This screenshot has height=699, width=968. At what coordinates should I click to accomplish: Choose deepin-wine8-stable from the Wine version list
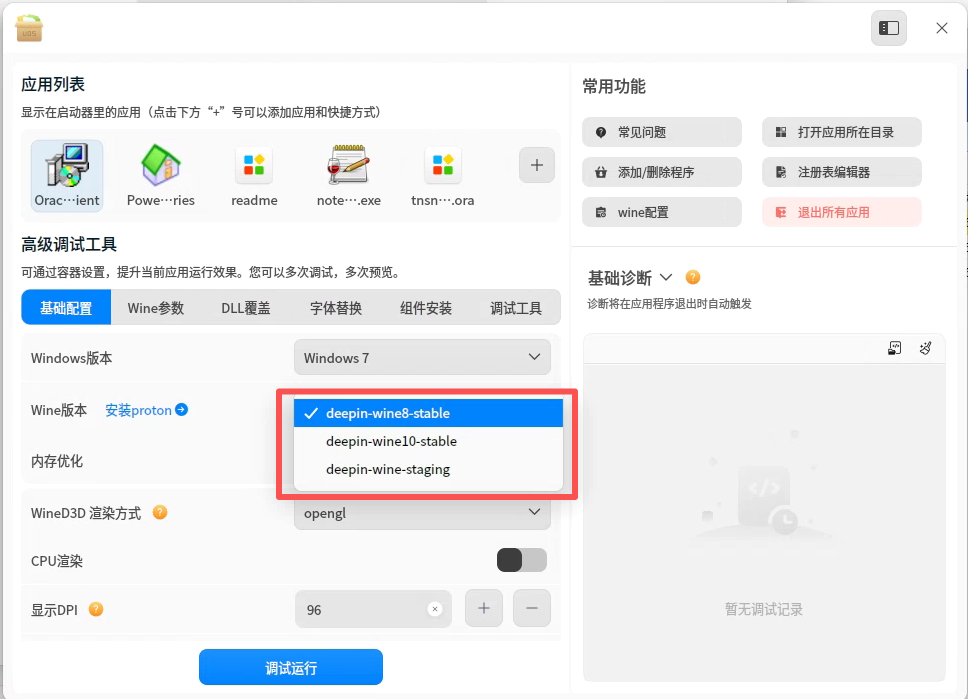coord(428,413)
